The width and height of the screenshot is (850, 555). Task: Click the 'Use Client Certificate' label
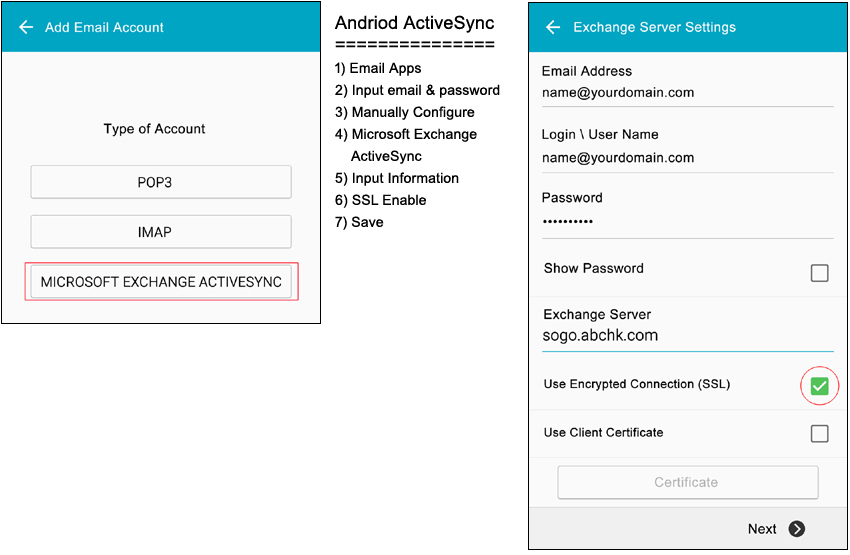pyautogui.click(x=603, y=433)
